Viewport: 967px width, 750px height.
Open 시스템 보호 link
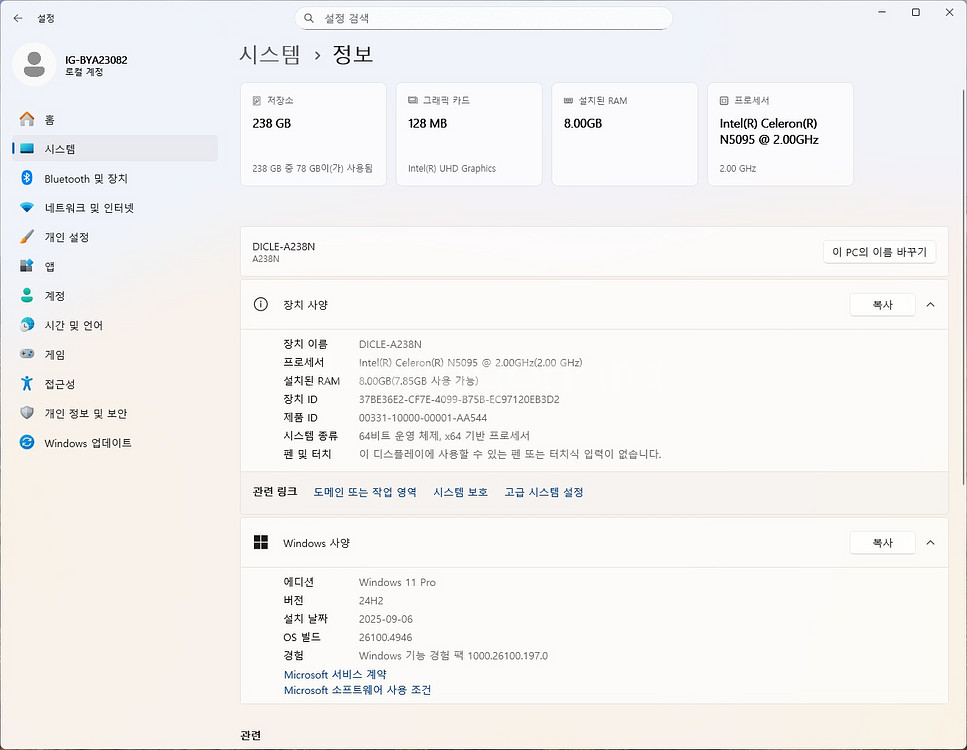click(x=460, y=492)
